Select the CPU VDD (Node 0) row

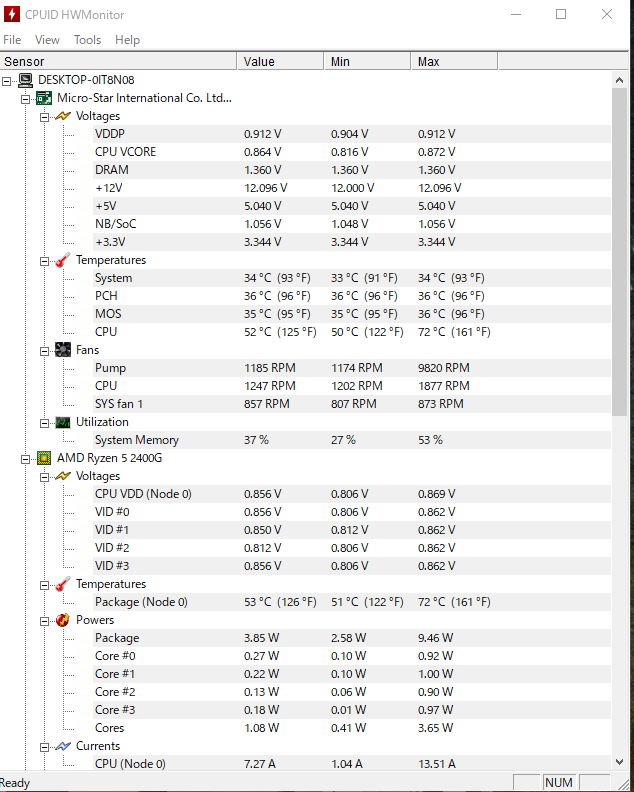[x=352, y=494]
